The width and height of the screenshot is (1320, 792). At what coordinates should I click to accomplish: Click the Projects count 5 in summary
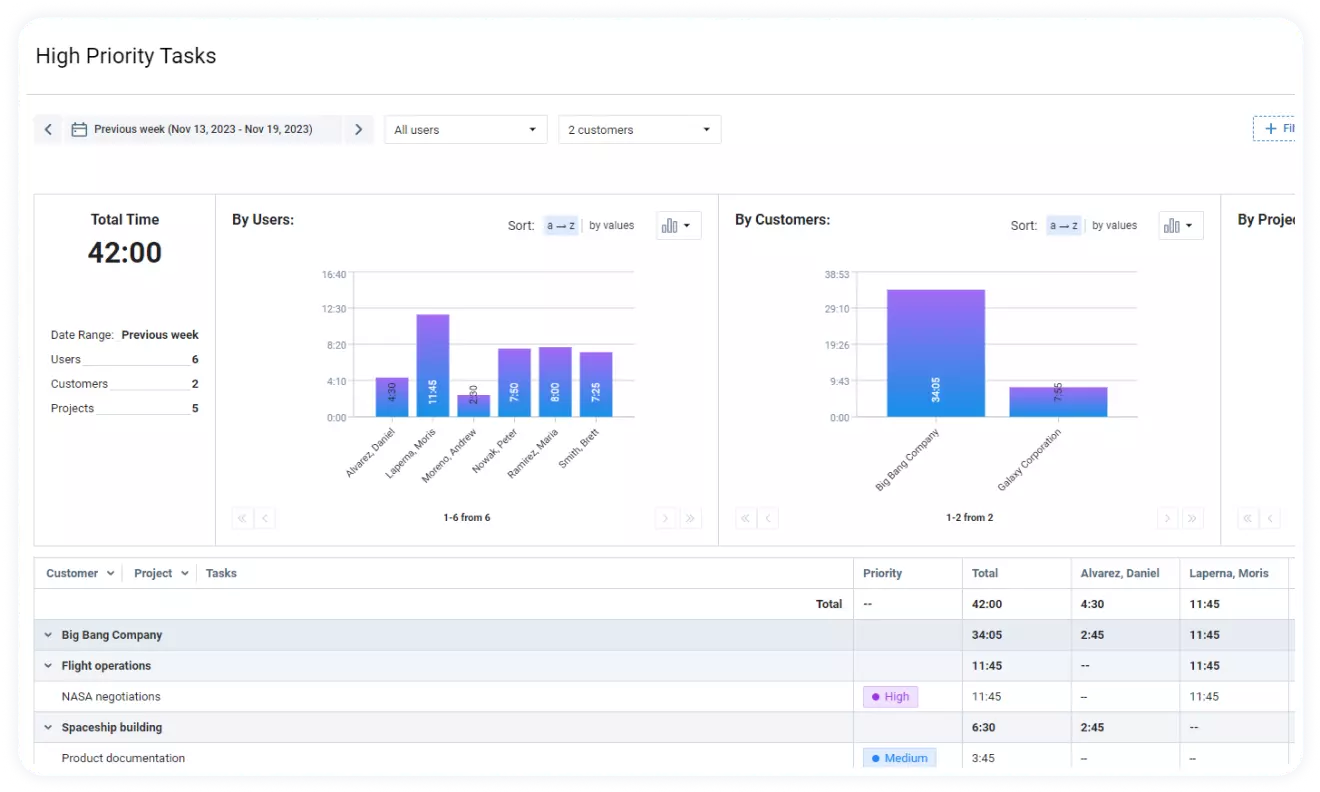click(x=195, y=409)
